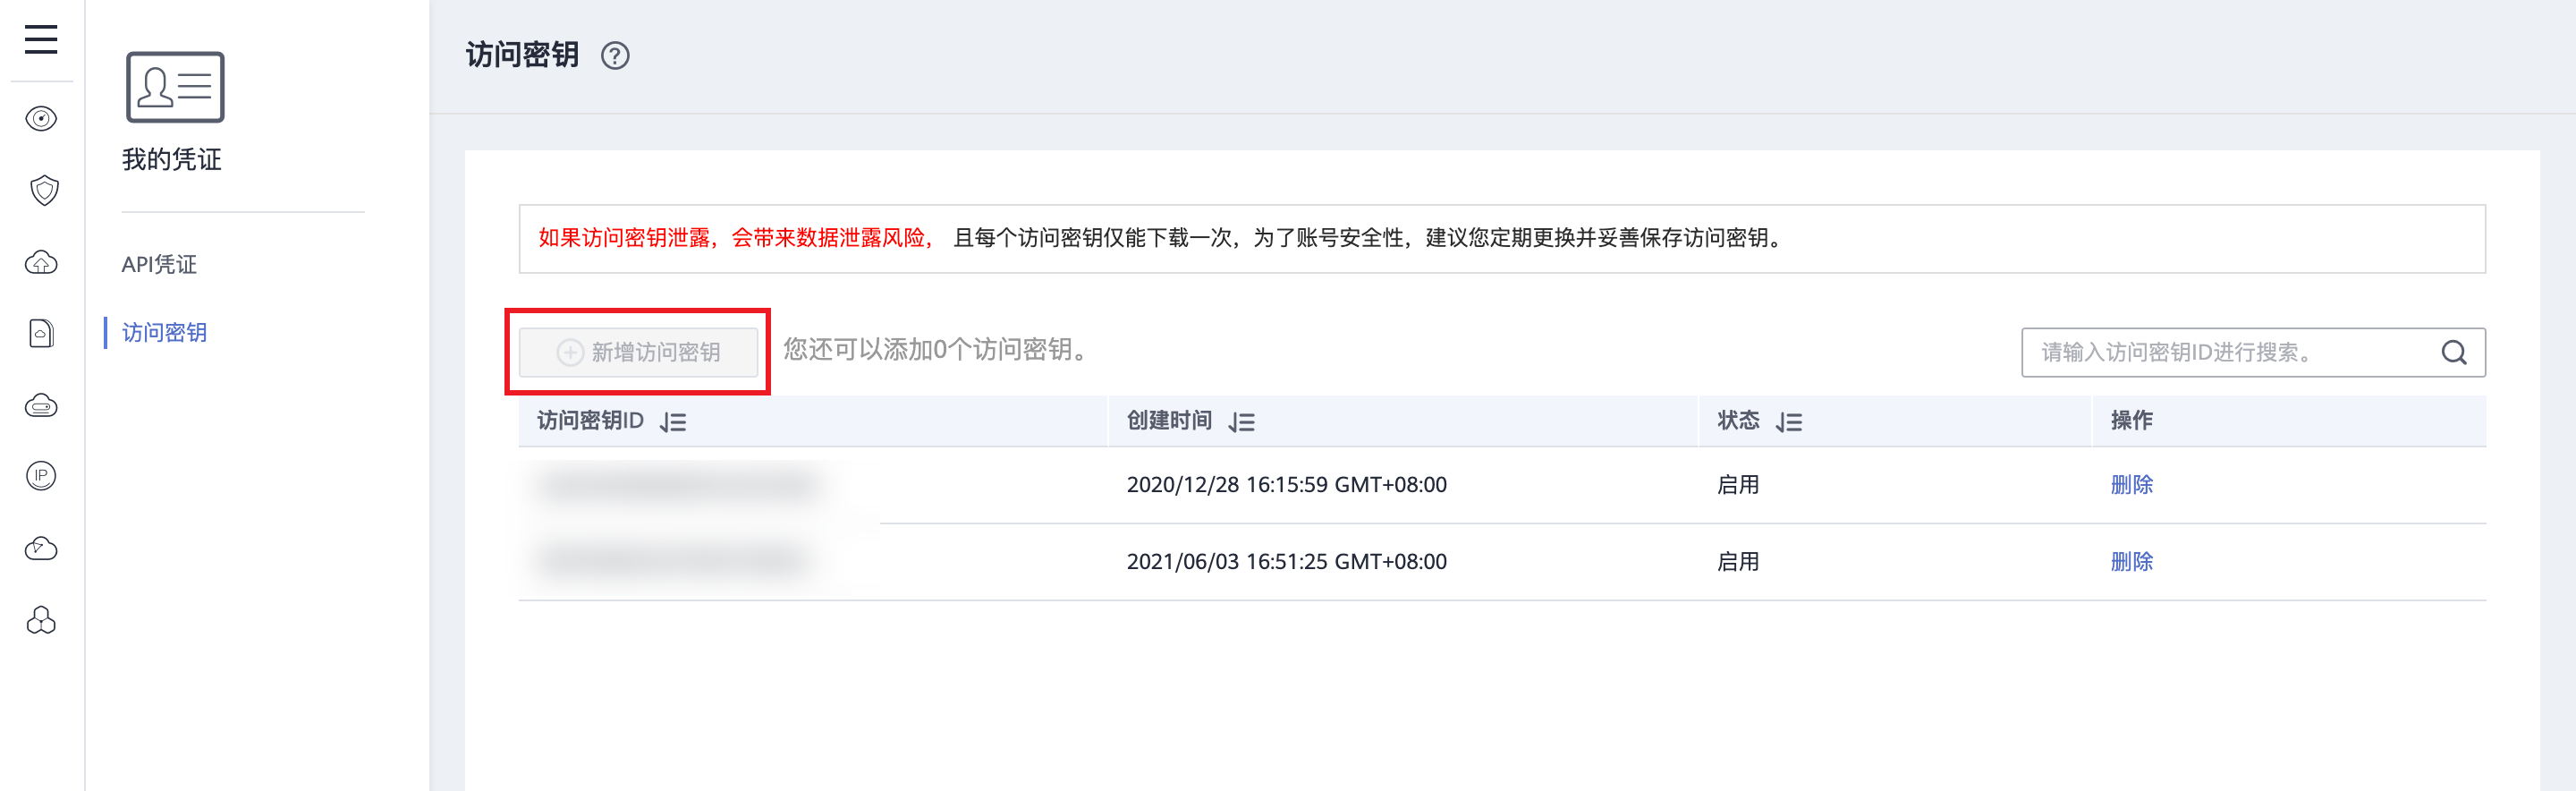Open help icon next to 访问密钥 title

tap(615, 56)
